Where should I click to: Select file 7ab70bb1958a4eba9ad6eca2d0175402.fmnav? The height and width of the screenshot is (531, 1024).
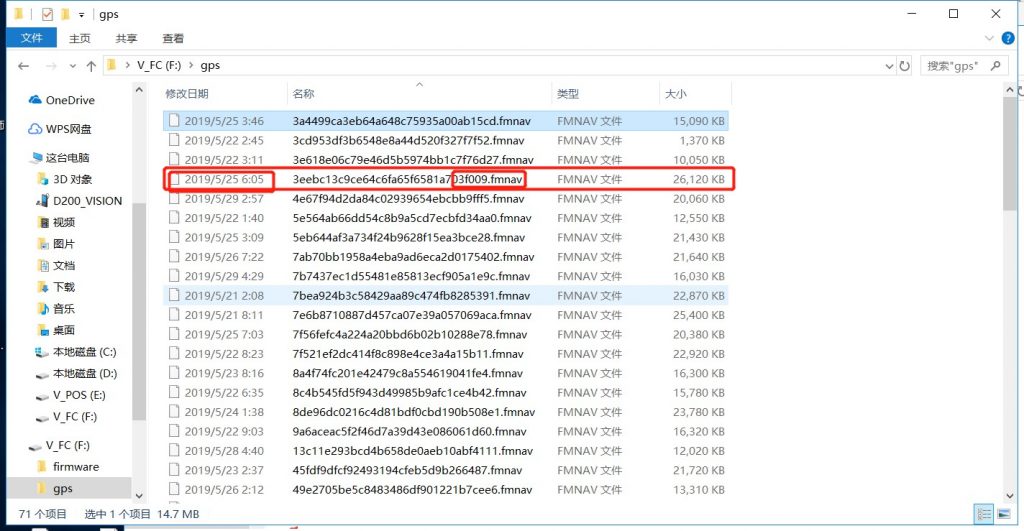[445, 257]
